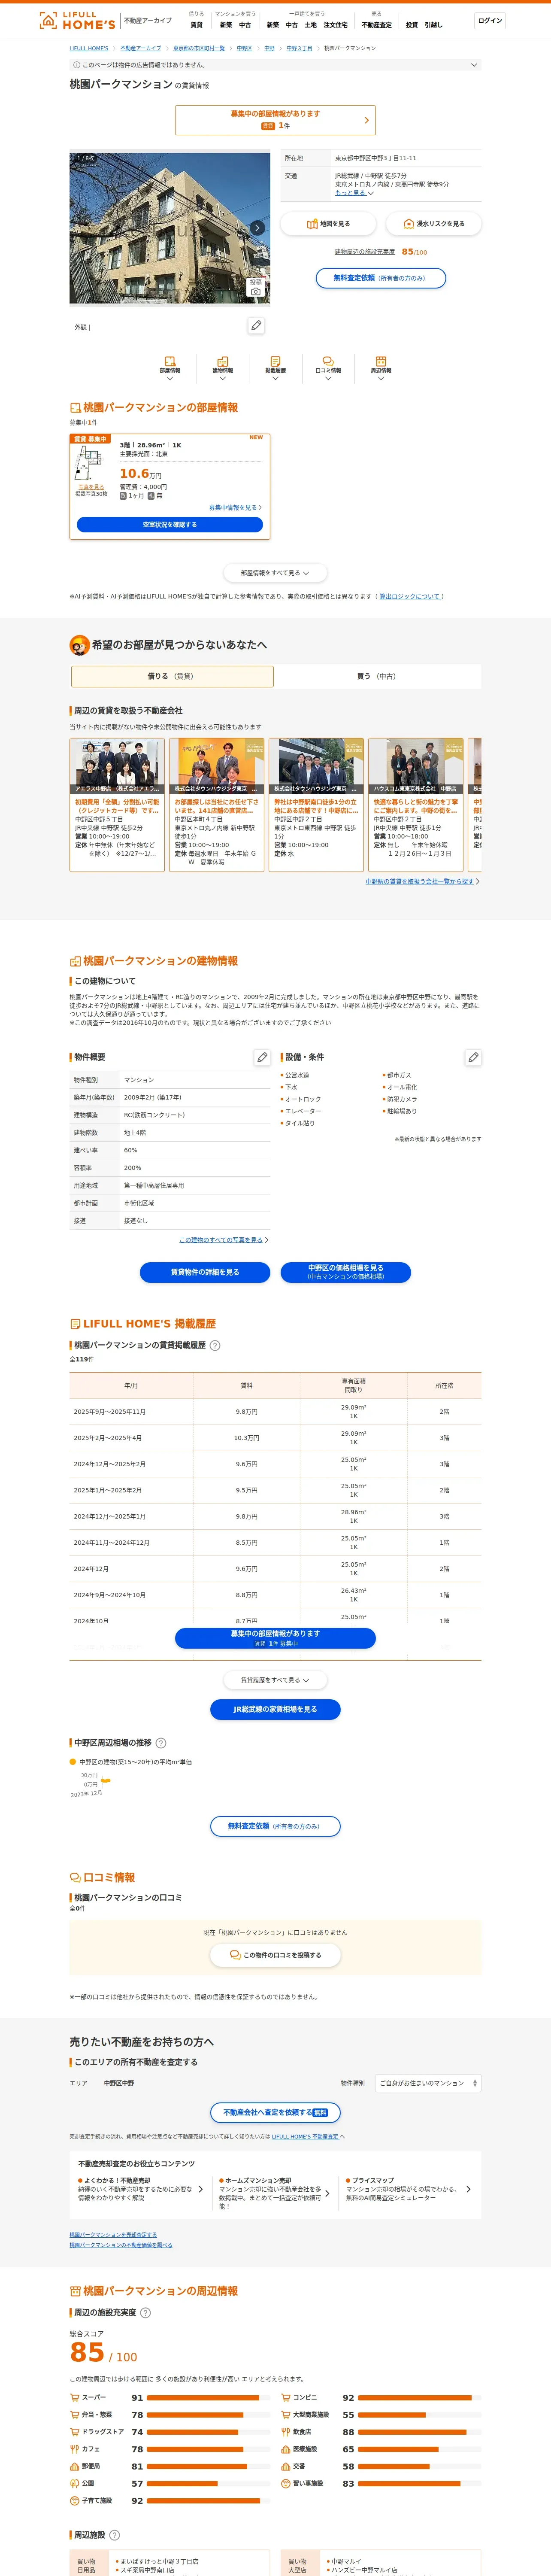The width and height of the screenshot is (551, 2576).
Task: Click top 無料査定依頼 button
Action: point(380,278)
